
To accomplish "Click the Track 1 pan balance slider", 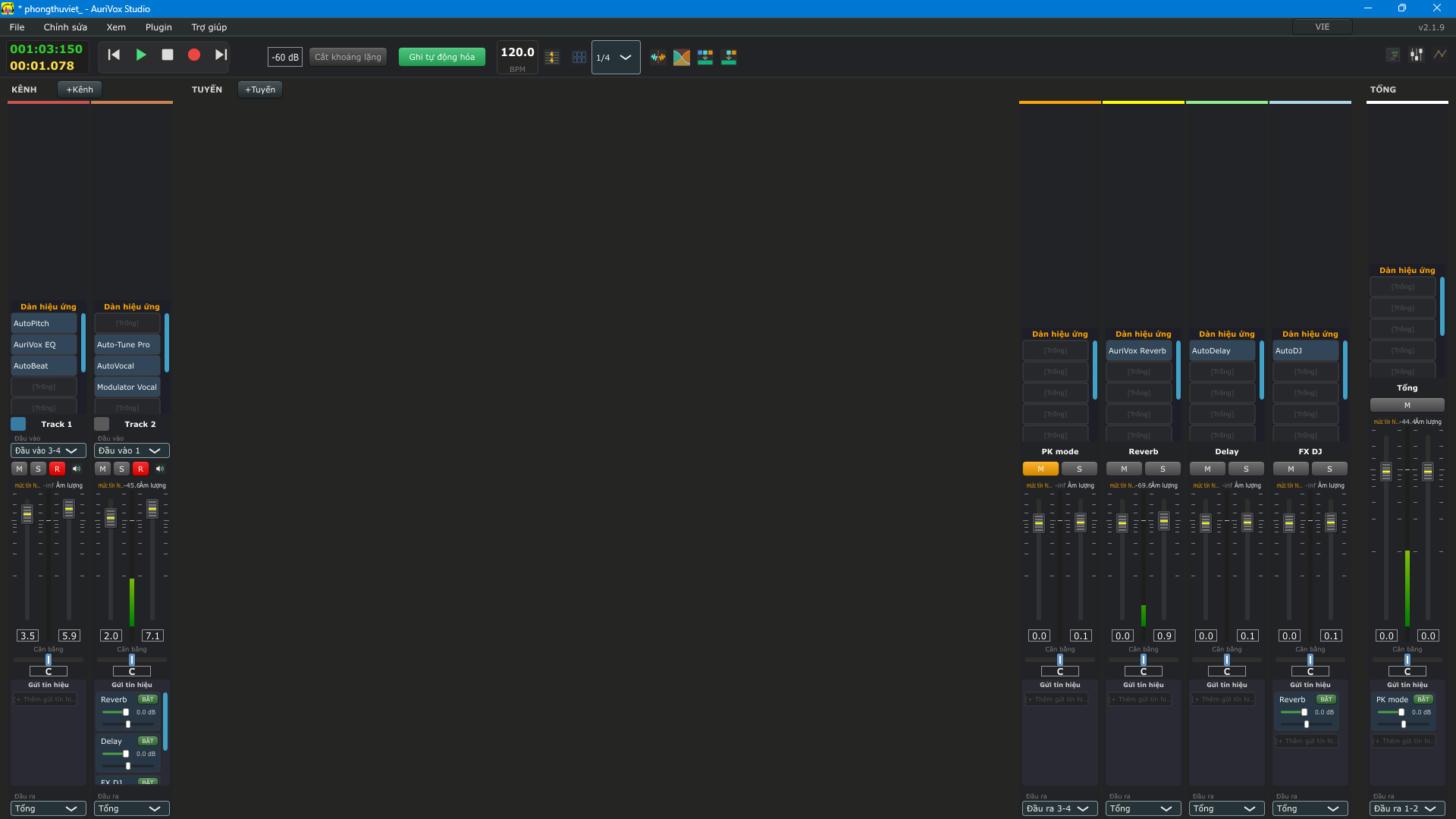I will (48, 660).
